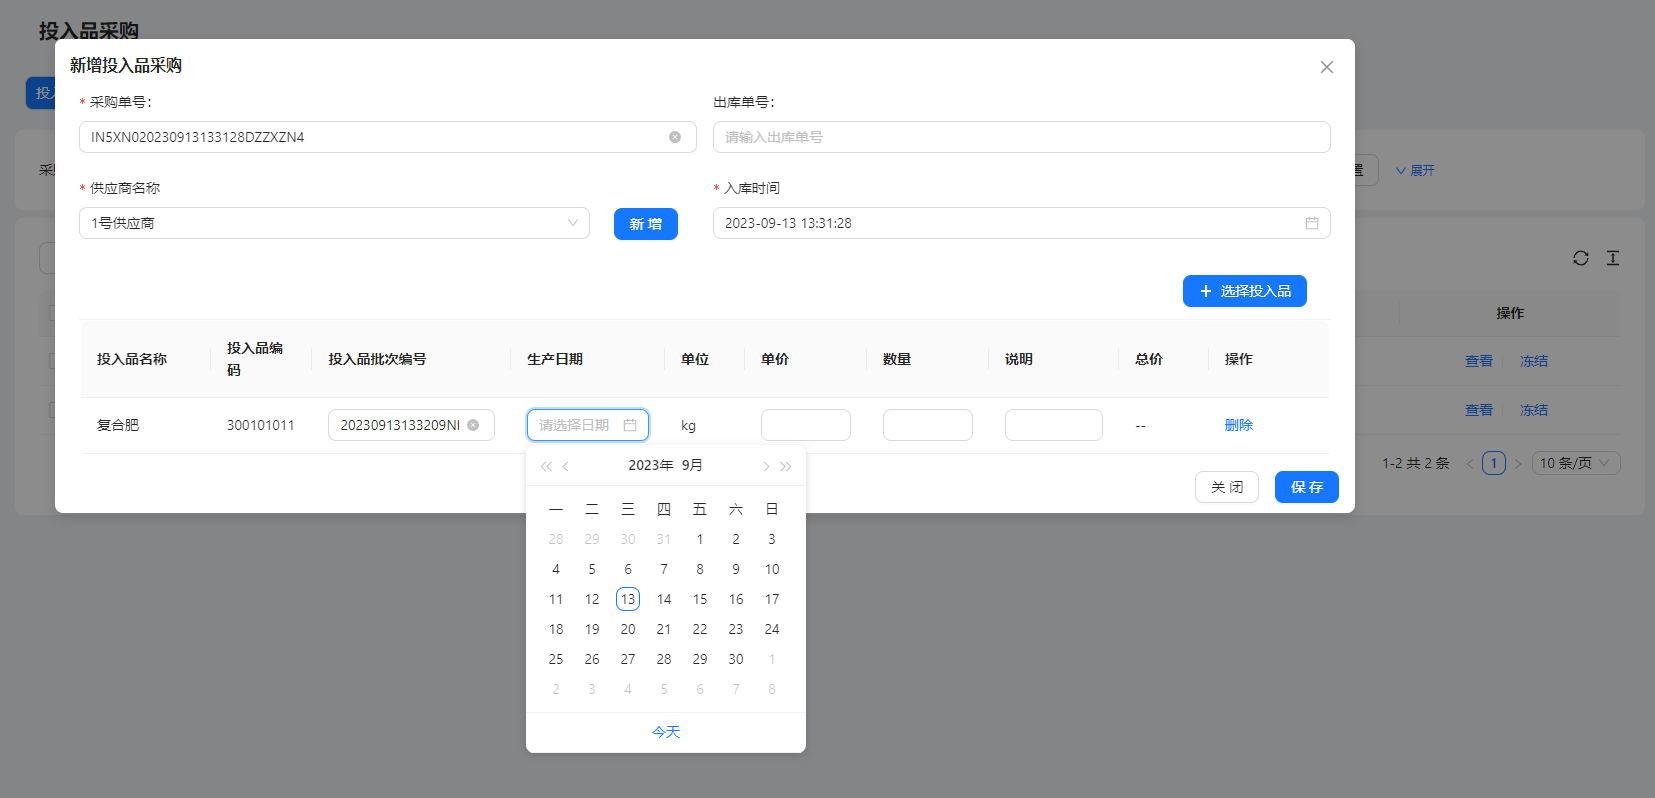Select today's date 13 in calendar

coord(628,599)
